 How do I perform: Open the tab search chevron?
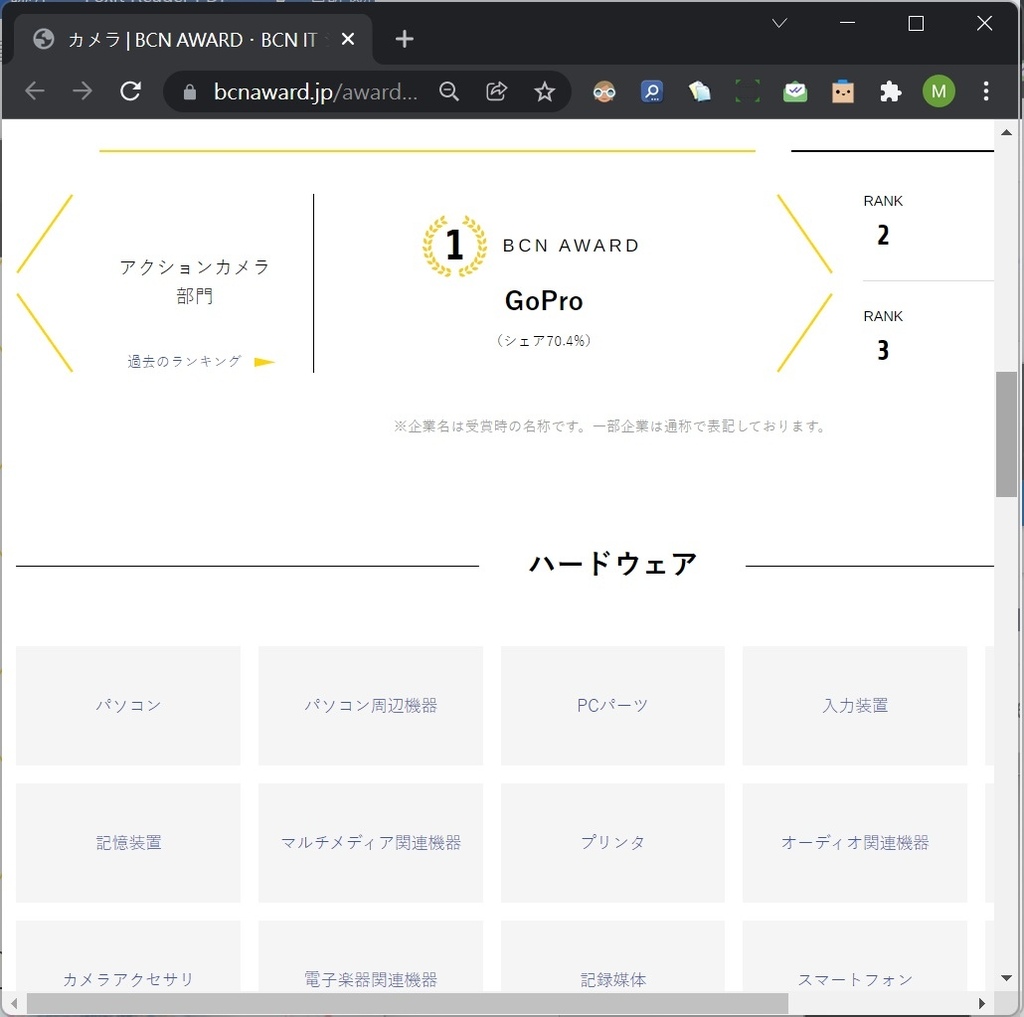[x=779, y=24]
